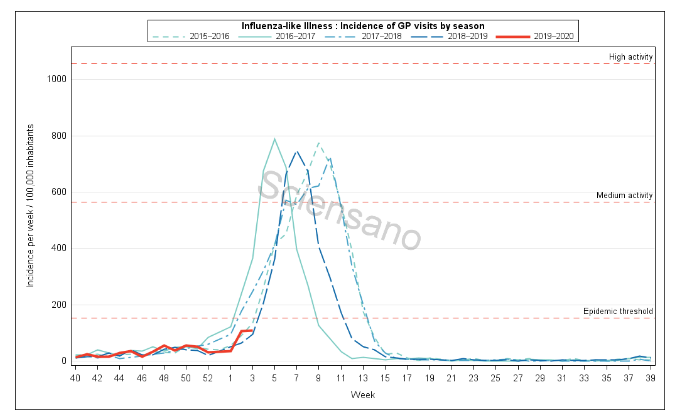
Task: Click the 400 y-axis tick label
Action: (x=57, y=248)
